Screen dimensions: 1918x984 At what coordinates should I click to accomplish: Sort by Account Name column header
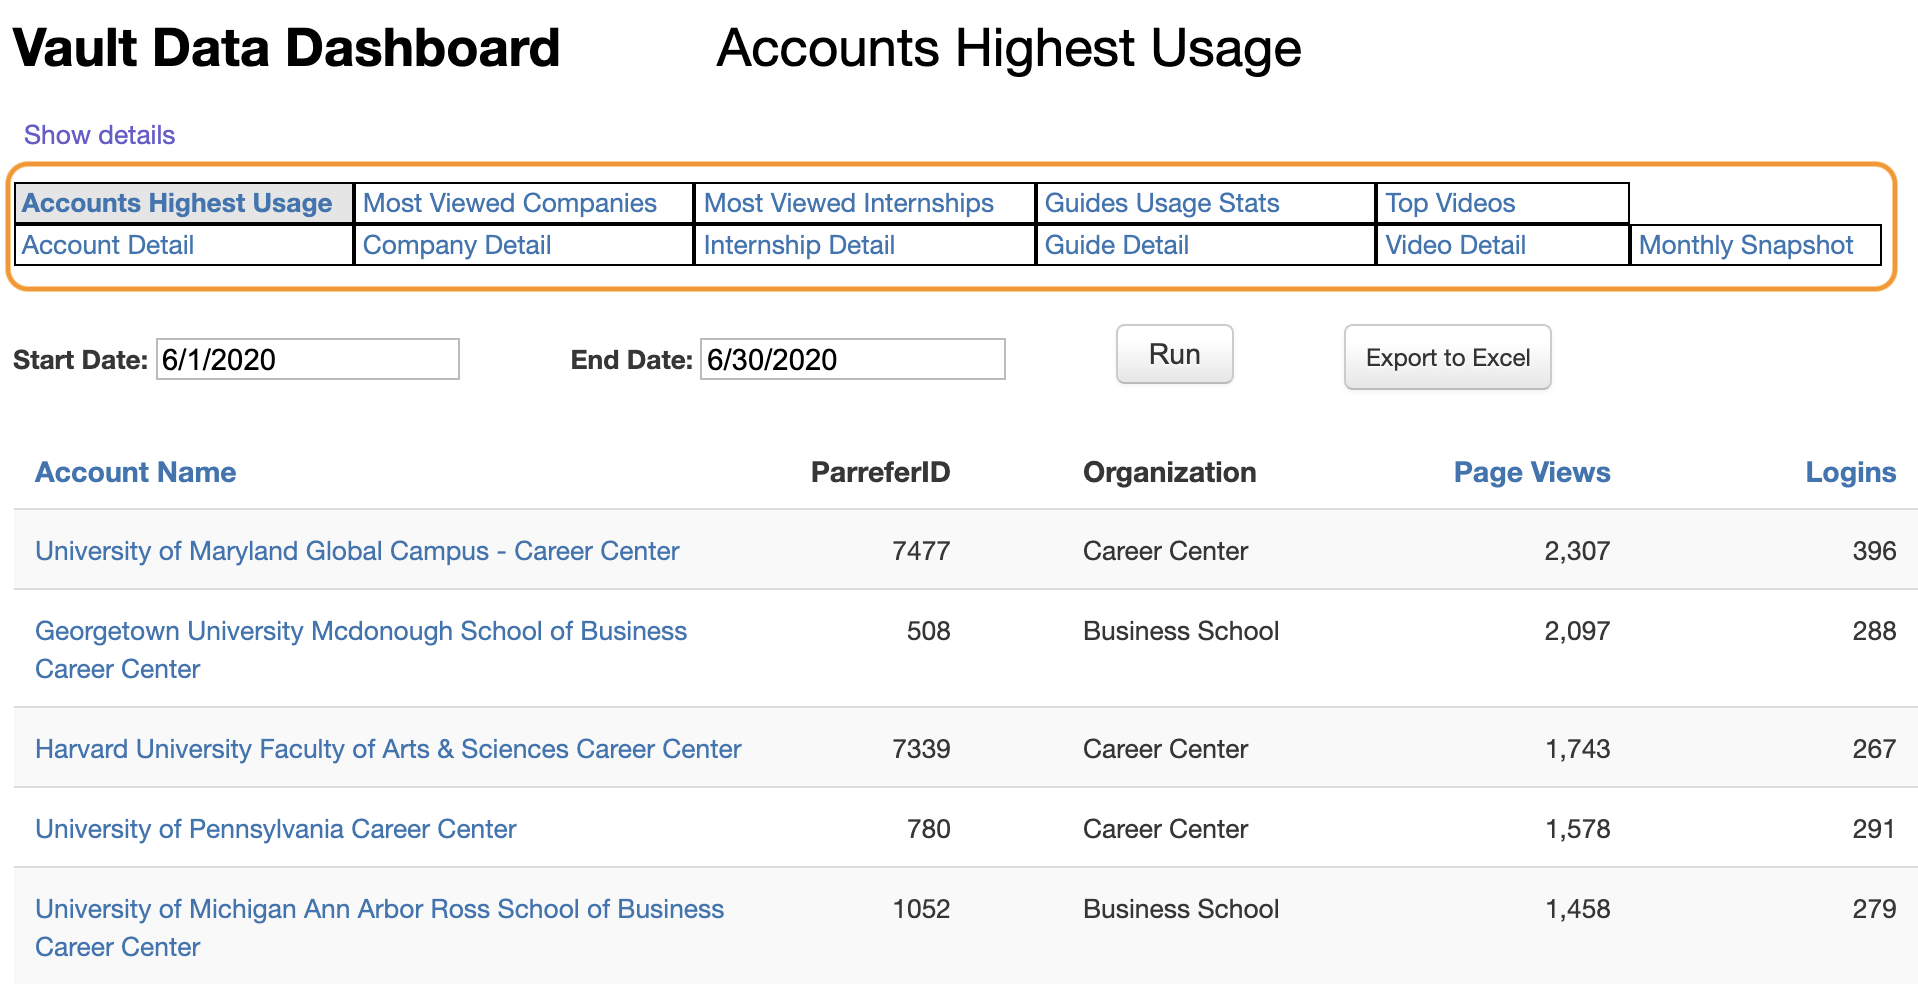pos(136,472)
